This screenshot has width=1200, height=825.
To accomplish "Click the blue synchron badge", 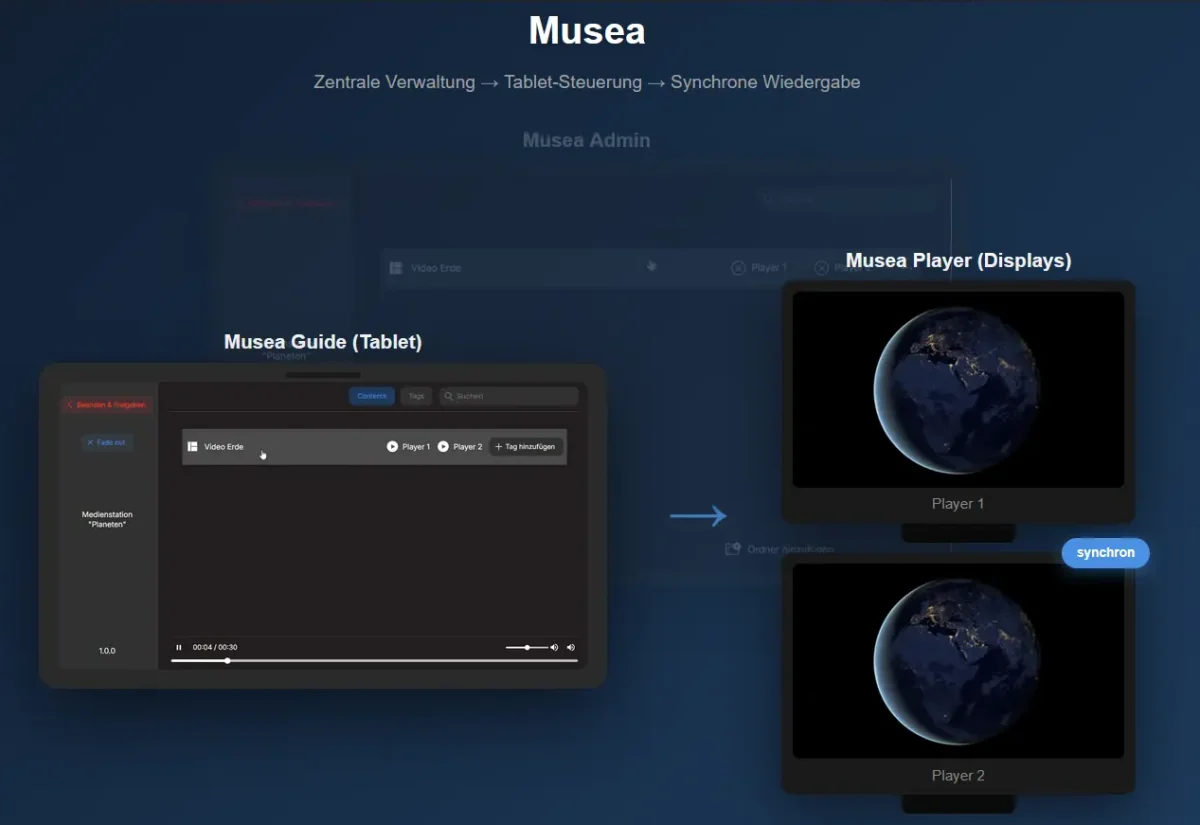I will (x=1105, y=553).
